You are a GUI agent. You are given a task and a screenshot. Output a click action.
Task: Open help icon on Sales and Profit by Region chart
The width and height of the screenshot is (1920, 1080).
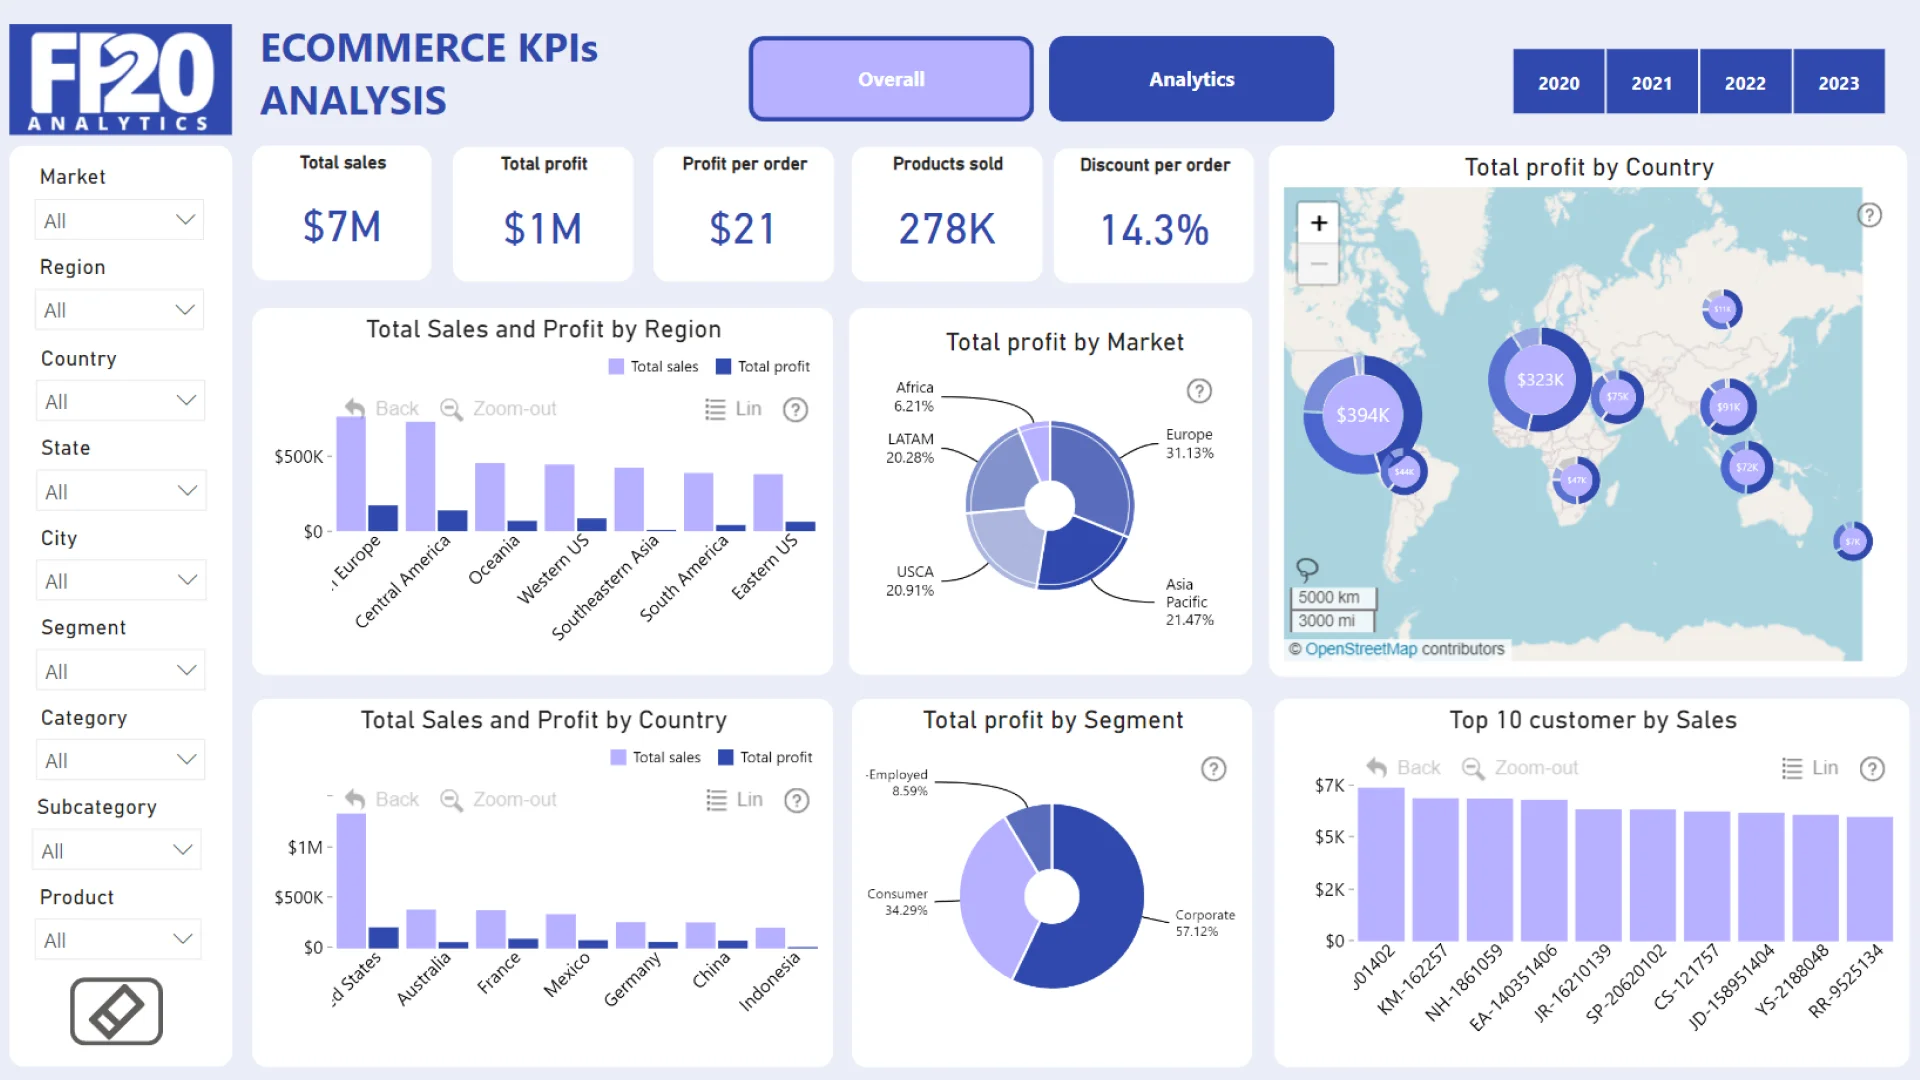tap(795, 409)
